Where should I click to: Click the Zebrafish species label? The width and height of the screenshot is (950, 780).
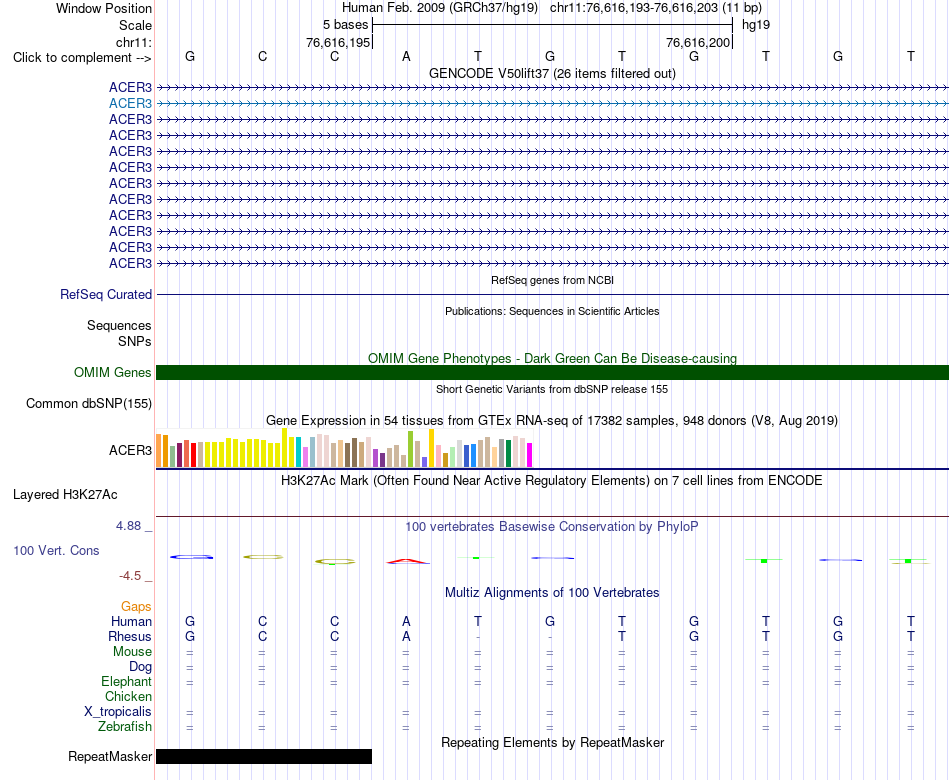[125, 727]
